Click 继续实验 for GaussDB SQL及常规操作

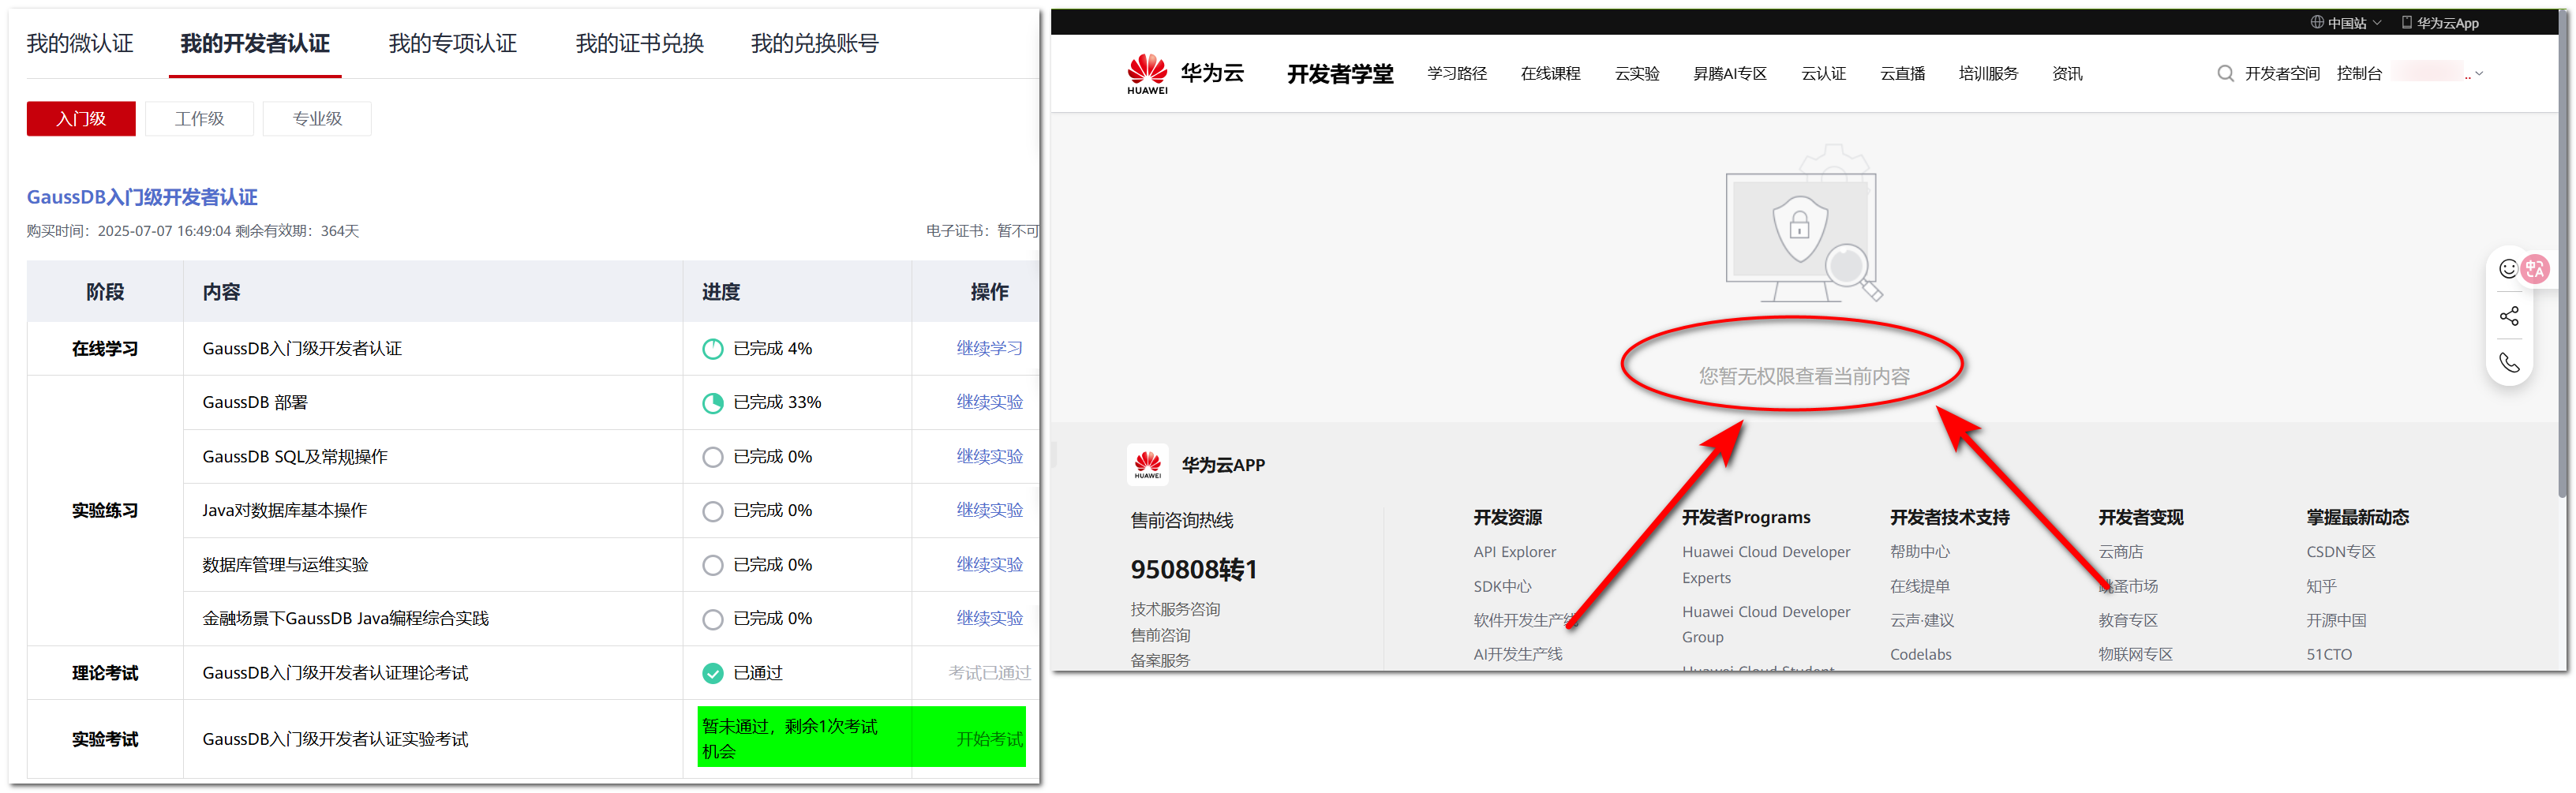point(989,456)
